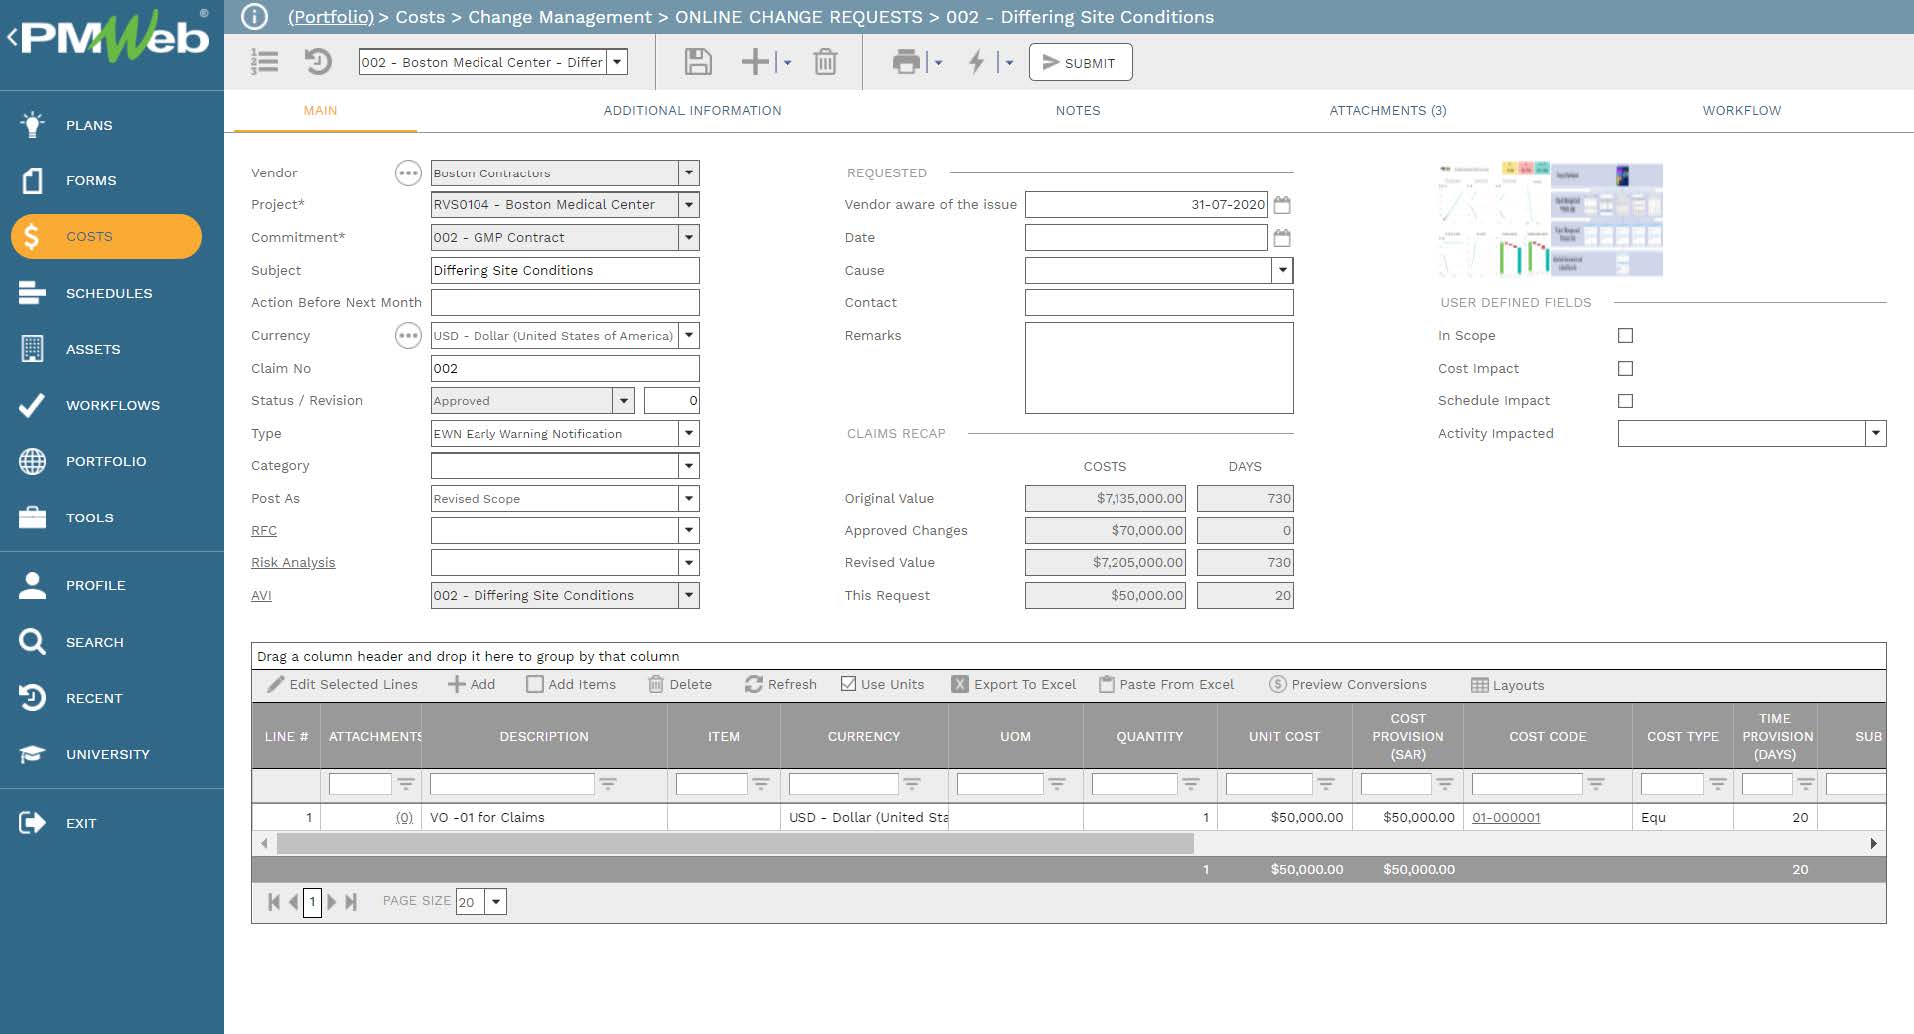Uncheck the Use Units checkbox
The height and width of the screenshot is (1034, 1914).
848,684
